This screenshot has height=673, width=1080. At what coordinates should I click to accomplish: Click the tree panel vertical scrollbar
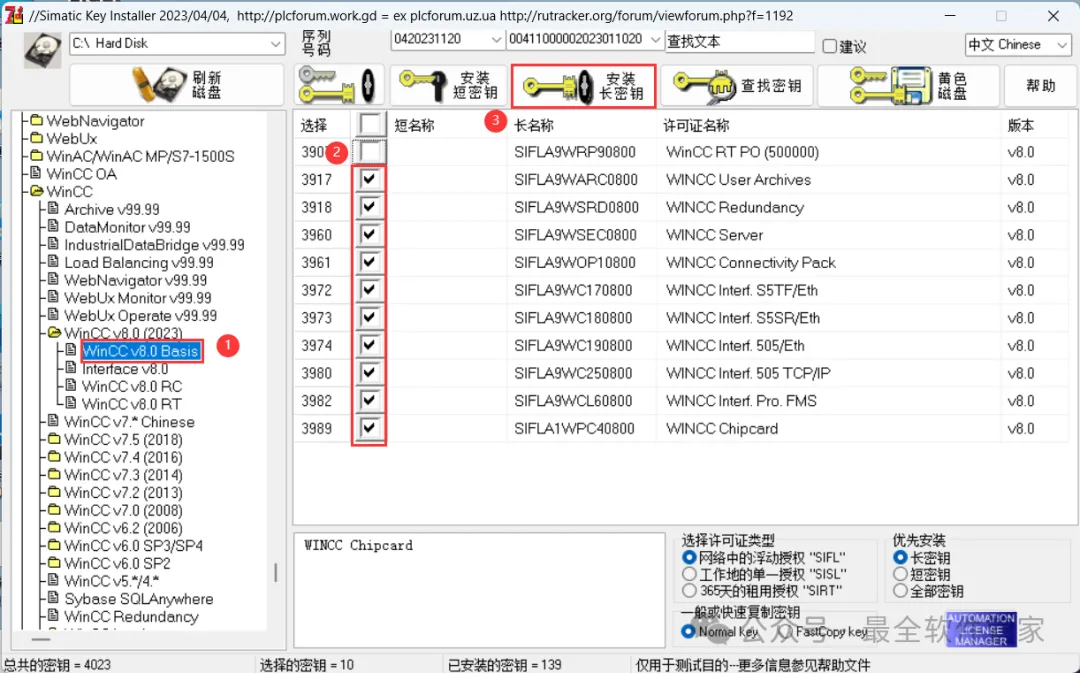276,574
